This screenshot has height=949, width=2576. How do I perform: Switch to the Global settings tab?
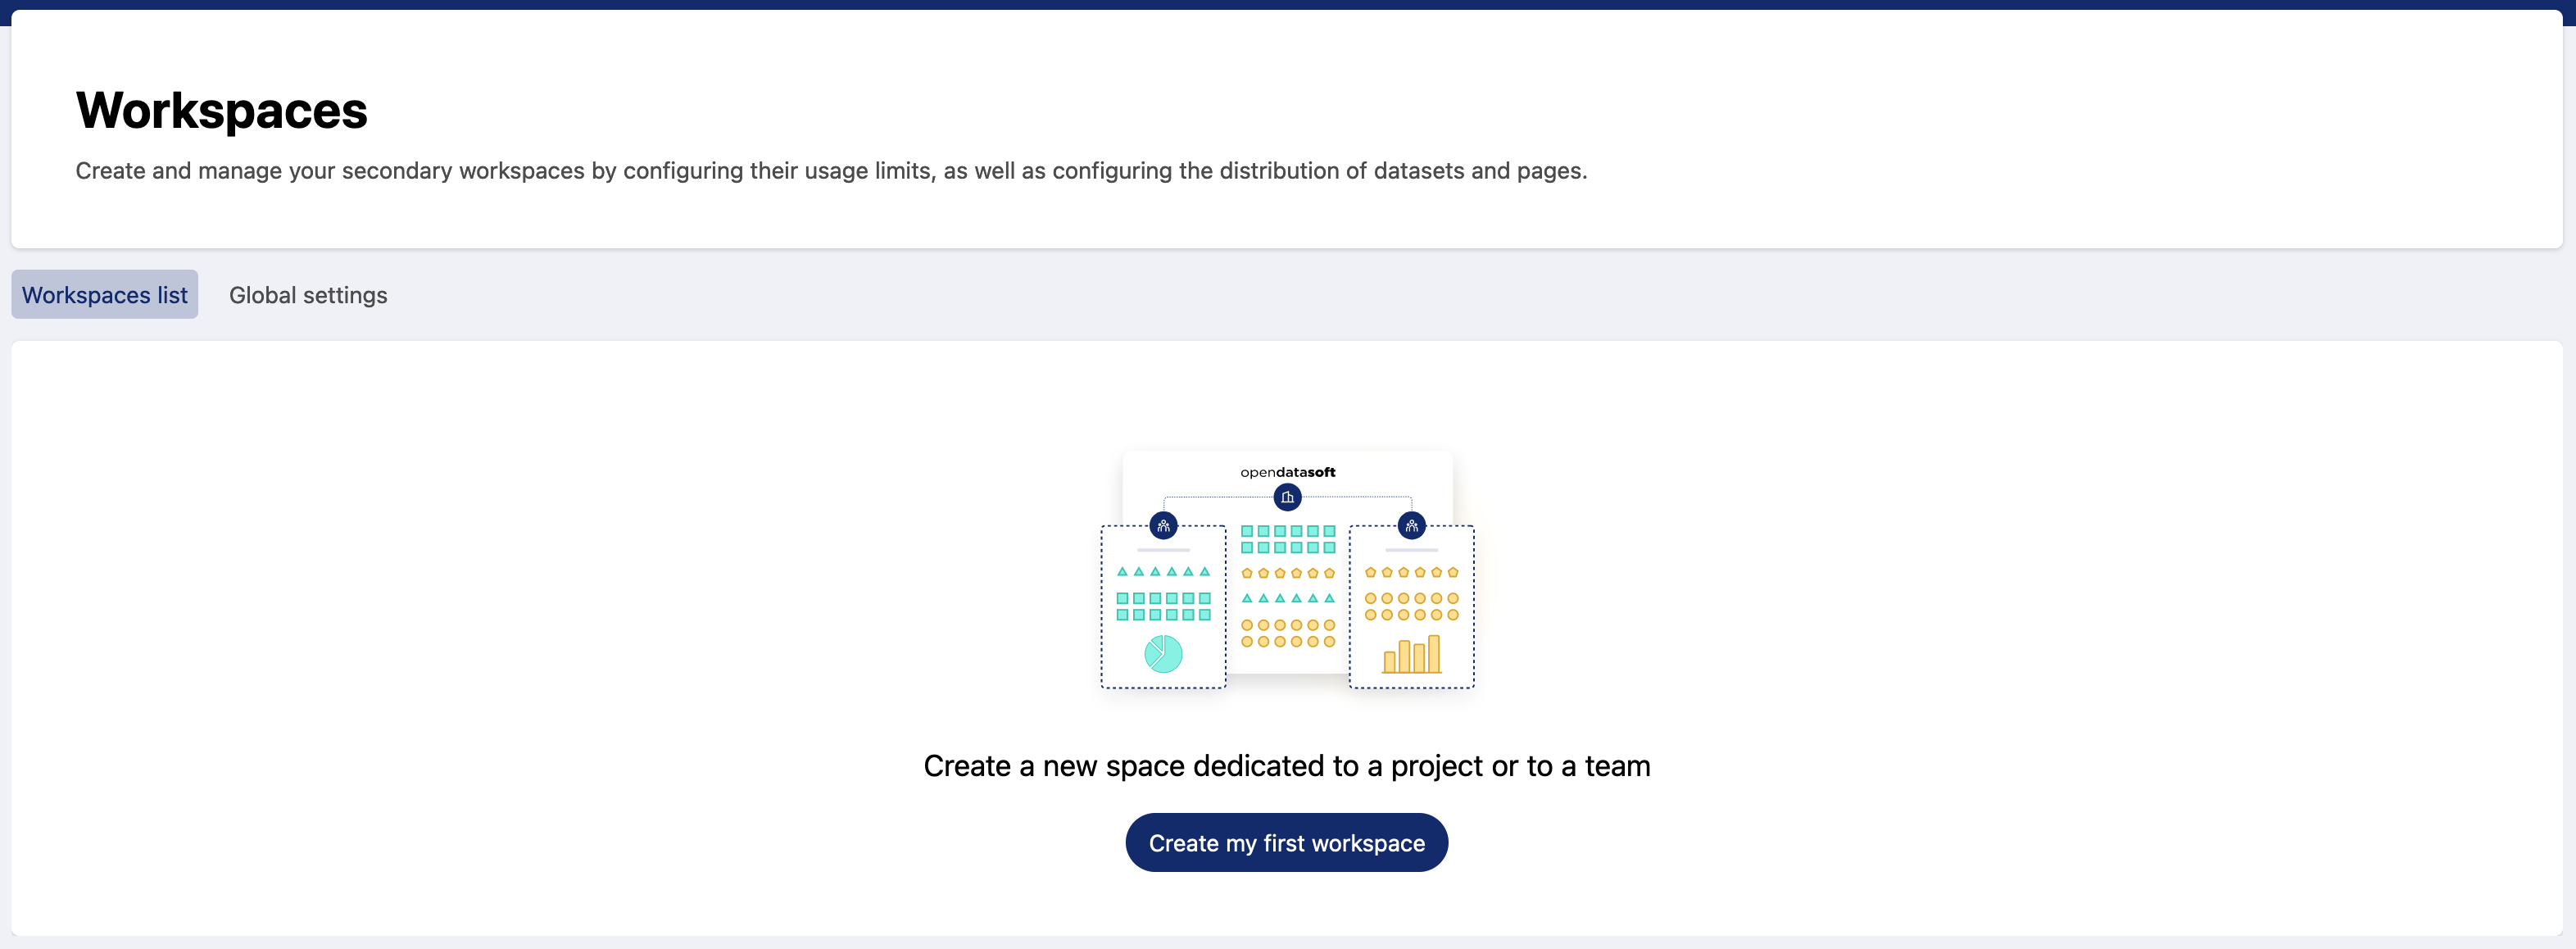pos(308,295)
